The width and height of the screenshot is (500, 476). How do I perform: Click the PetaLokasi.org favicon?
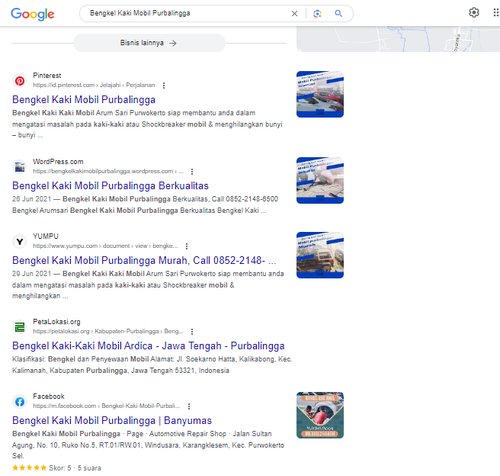pyautogui.click(x=20, y=327)
